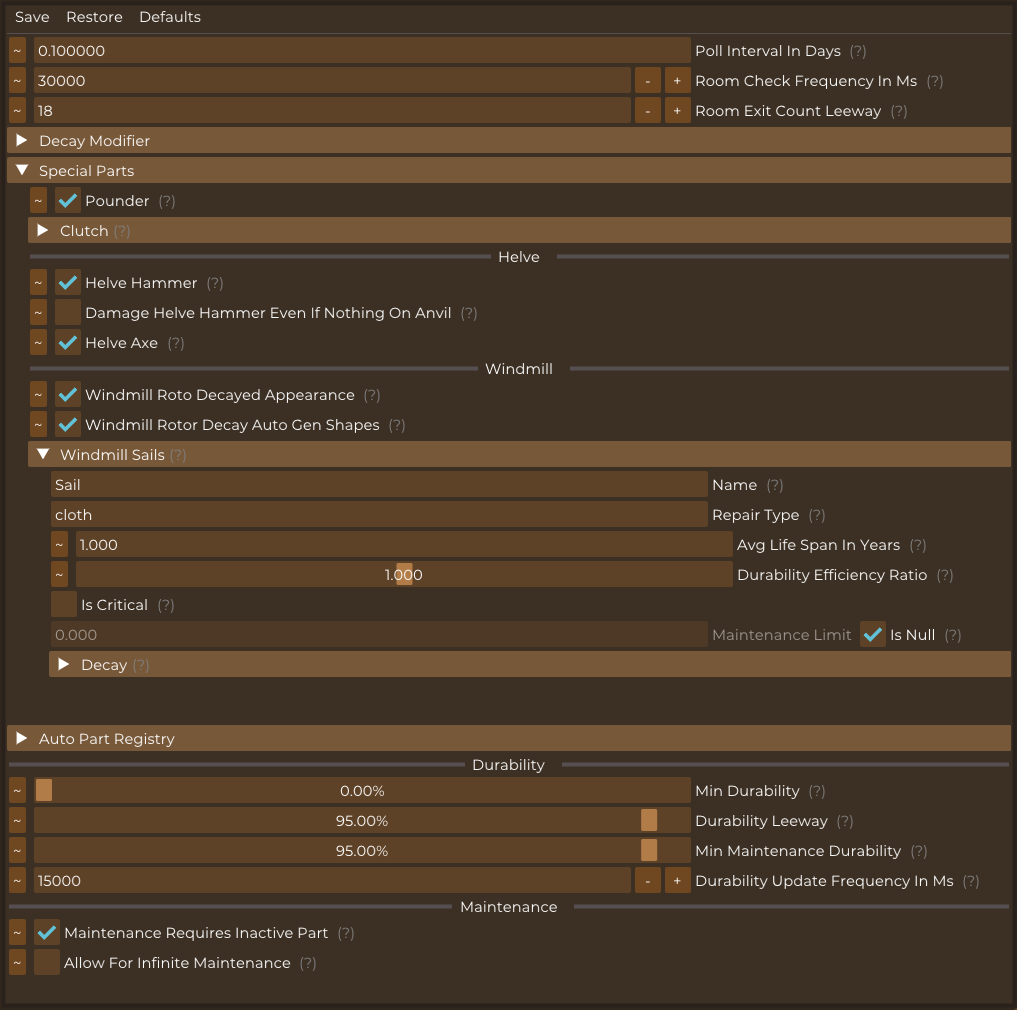Click the Durability Efficiency Ratio slider
Viewport: 1017px width, 1010px height.
pos(404,574)
